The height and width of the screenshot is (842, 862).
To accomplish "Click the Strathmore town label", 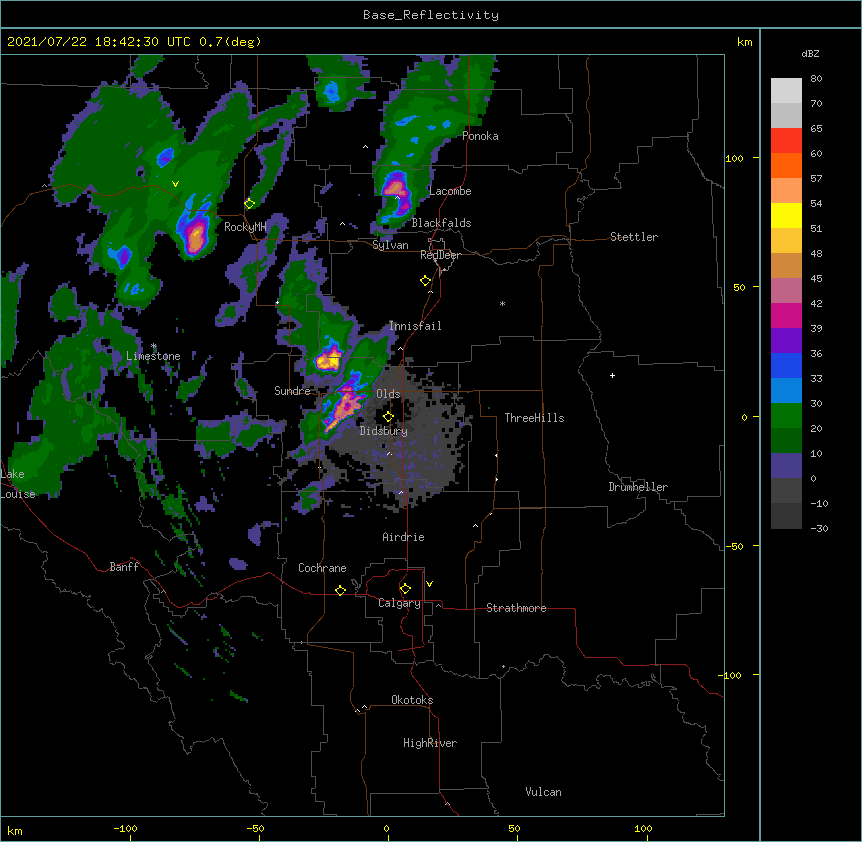I will (516, 608).
